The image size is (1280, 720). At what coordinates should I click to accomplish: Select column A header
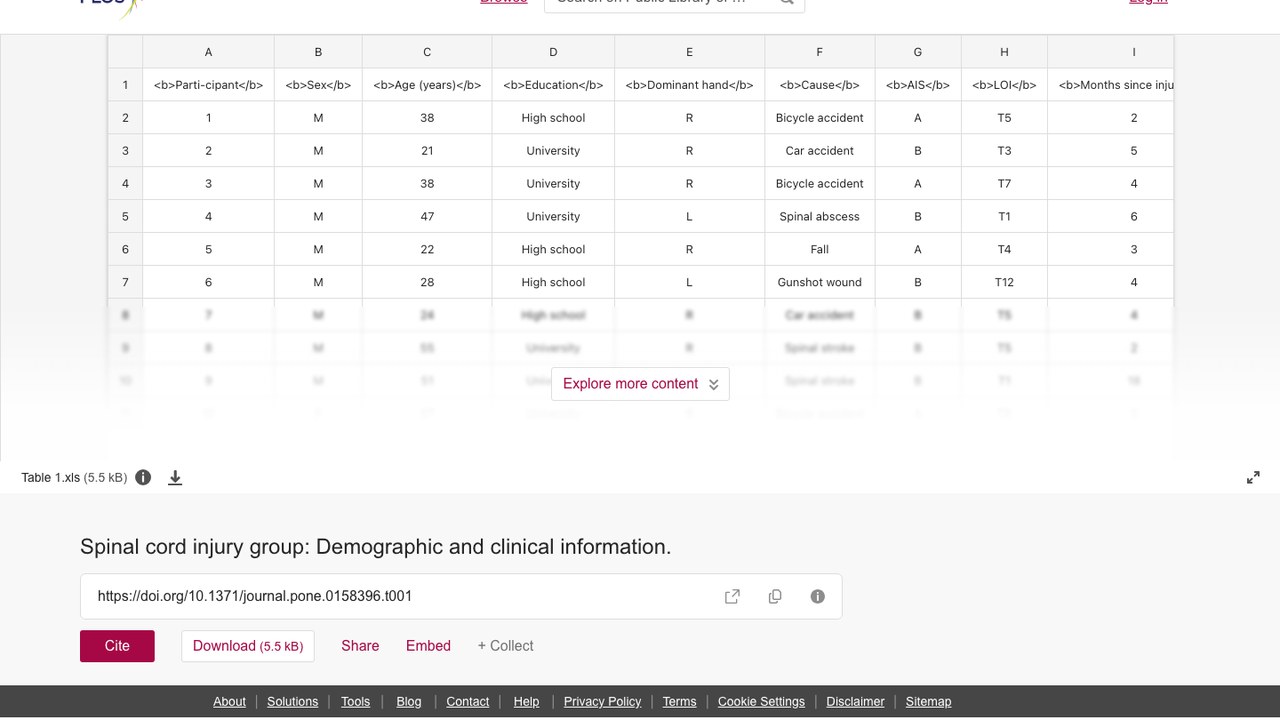click(208, 52)
